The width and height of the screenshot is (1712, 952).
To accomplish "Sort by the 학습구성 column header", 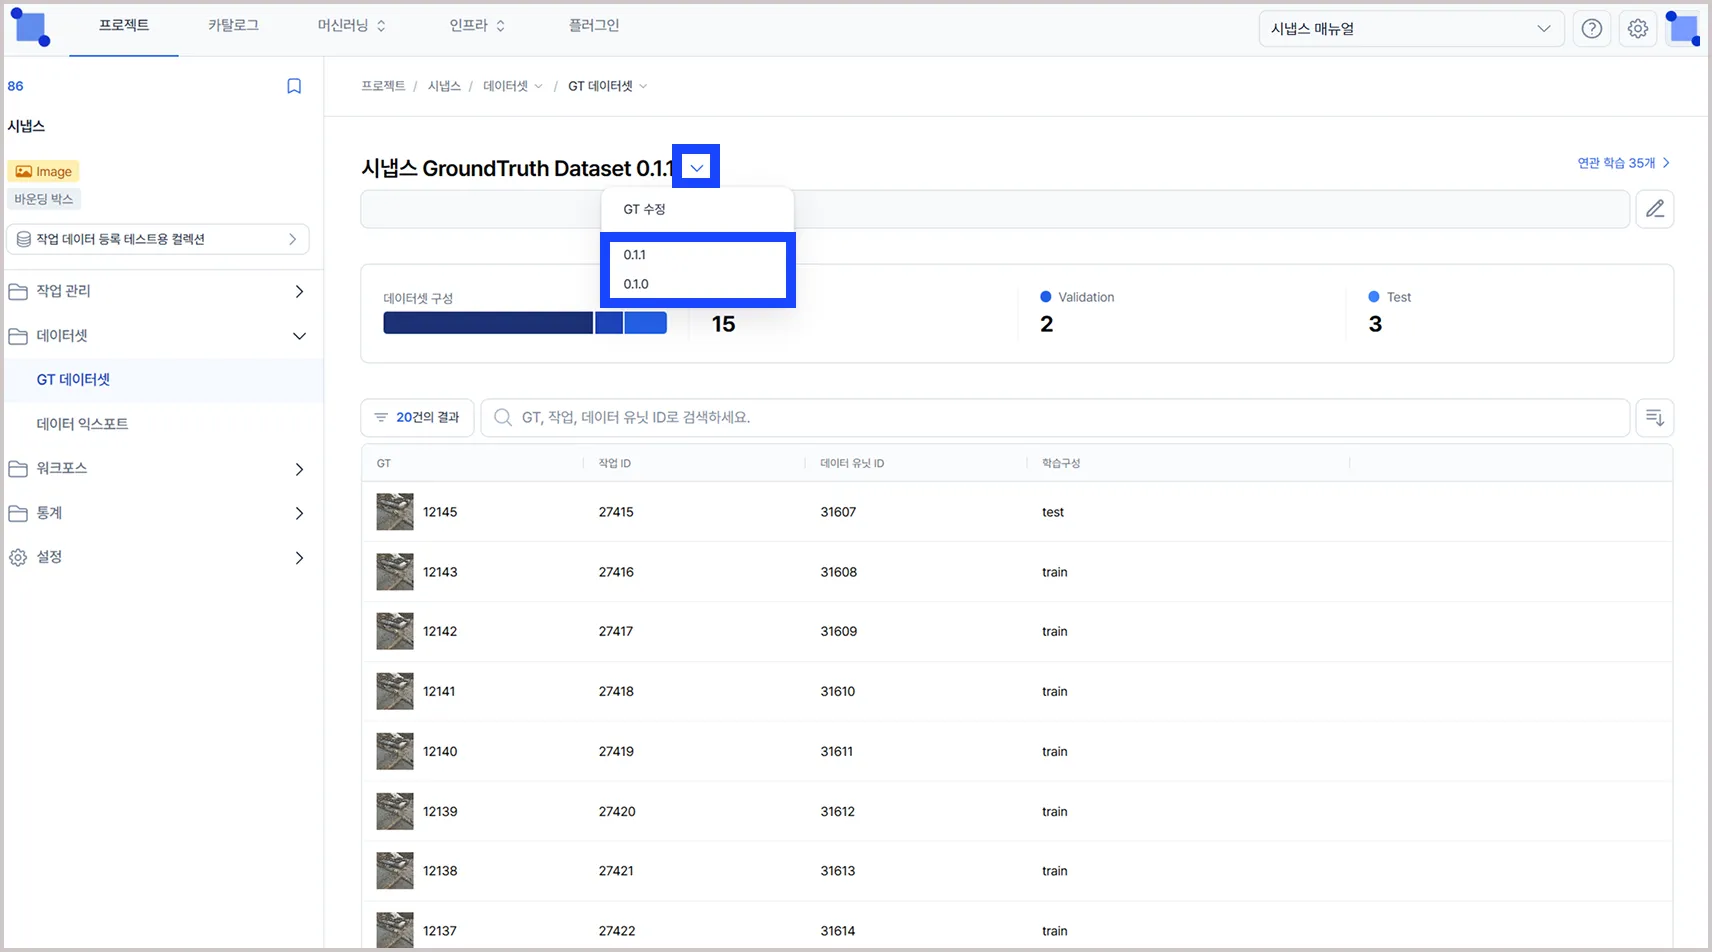I will click(x=1061, y=464).
